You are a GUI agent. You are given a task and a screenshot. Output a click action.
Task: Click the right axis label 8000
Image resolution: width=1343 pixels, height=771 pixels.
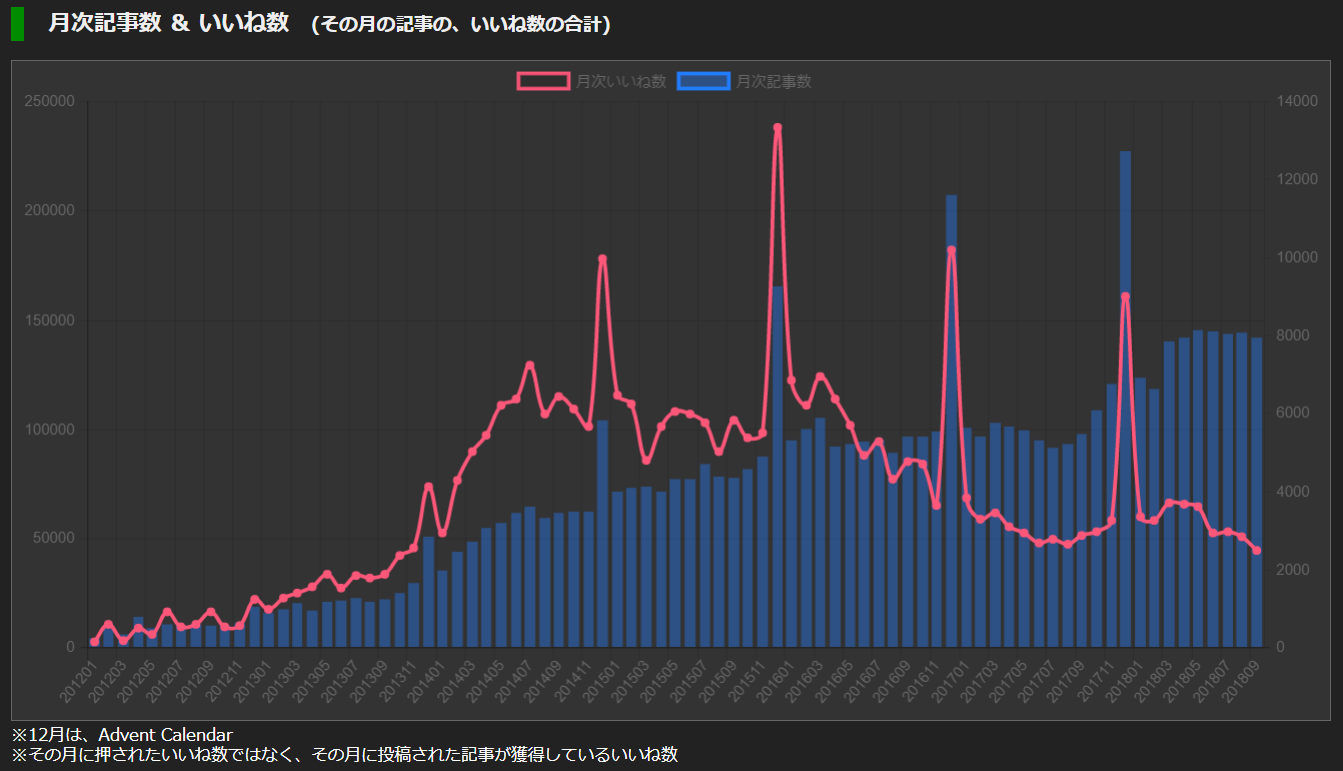tap(1293, 335)
